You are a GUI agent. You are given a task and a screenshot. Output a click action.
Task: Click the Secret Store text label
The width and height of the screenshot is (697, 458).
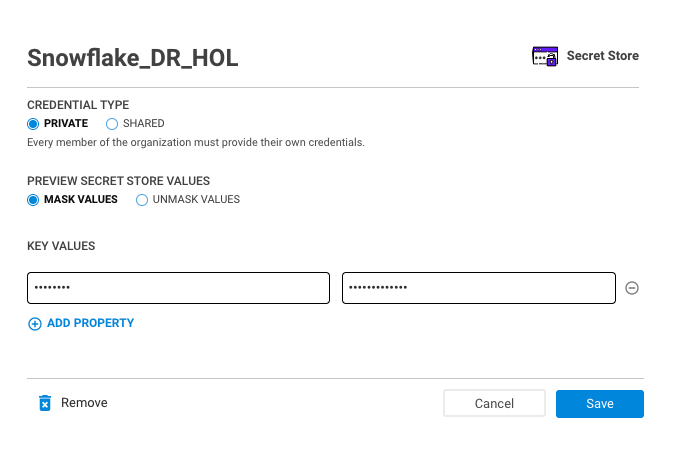coord(602,56)
